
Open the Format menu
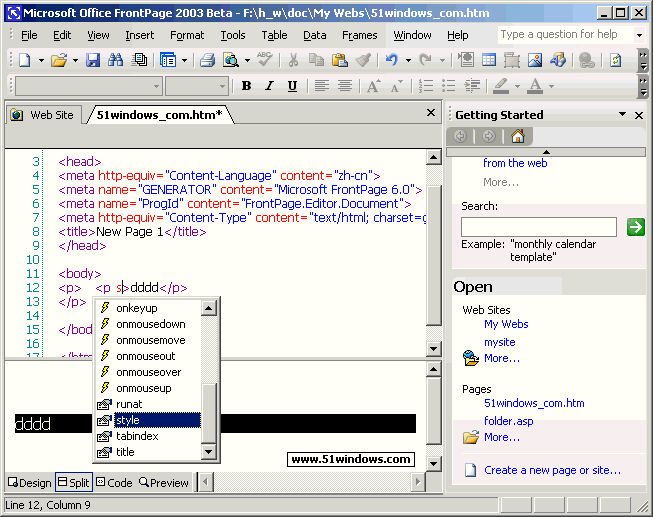[x=187, y=35]
